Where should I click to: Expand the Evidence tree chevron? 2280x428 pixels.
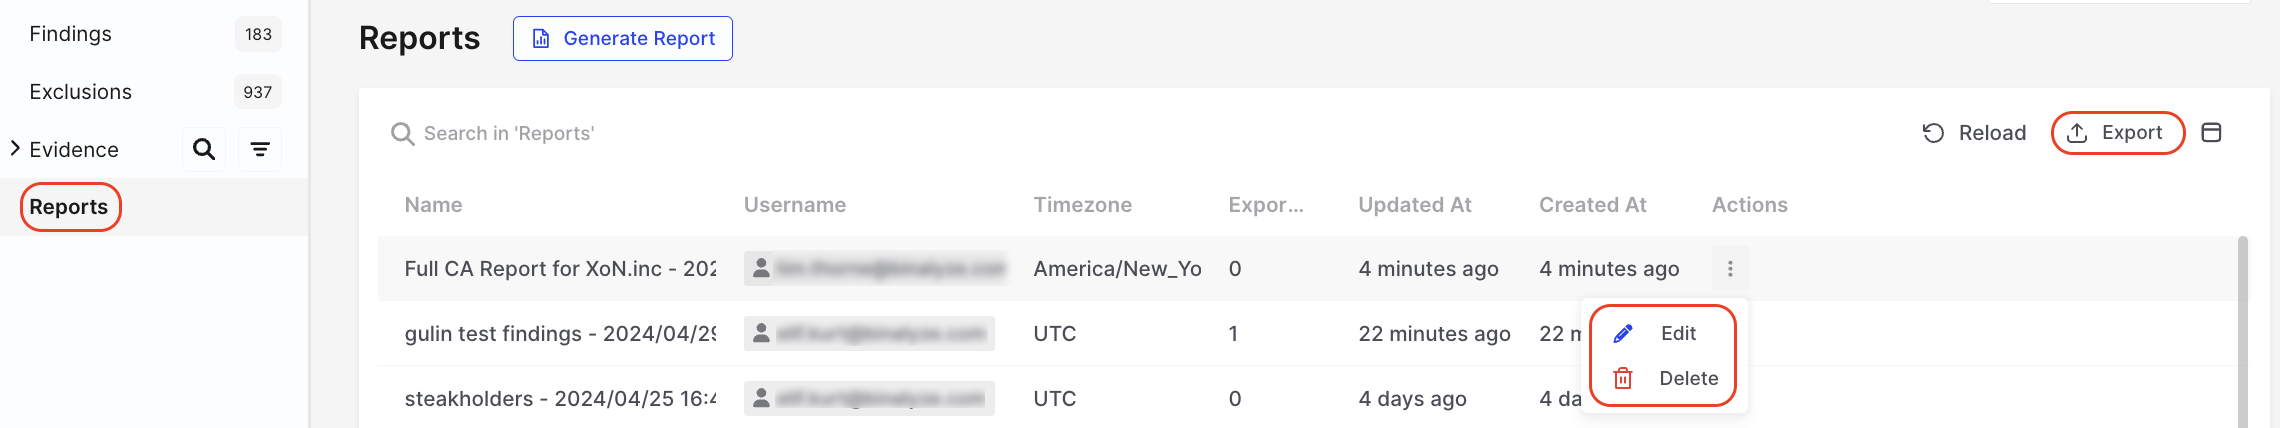(x=15, y=149)
